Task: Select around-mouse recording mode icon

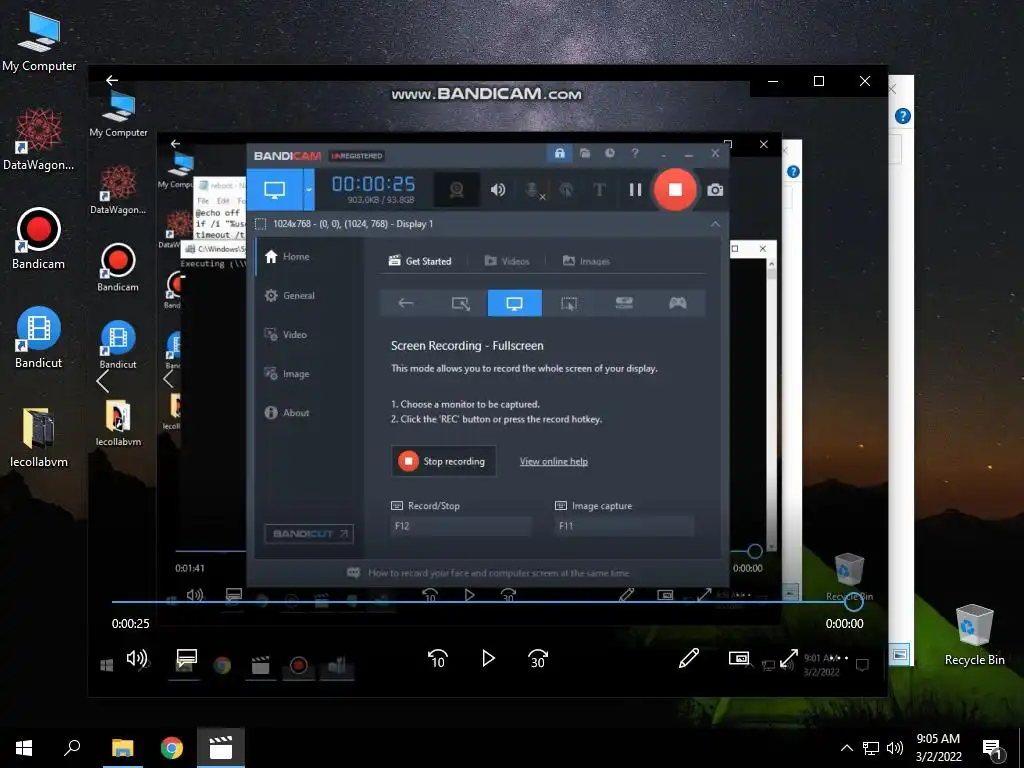Action: 569,303
